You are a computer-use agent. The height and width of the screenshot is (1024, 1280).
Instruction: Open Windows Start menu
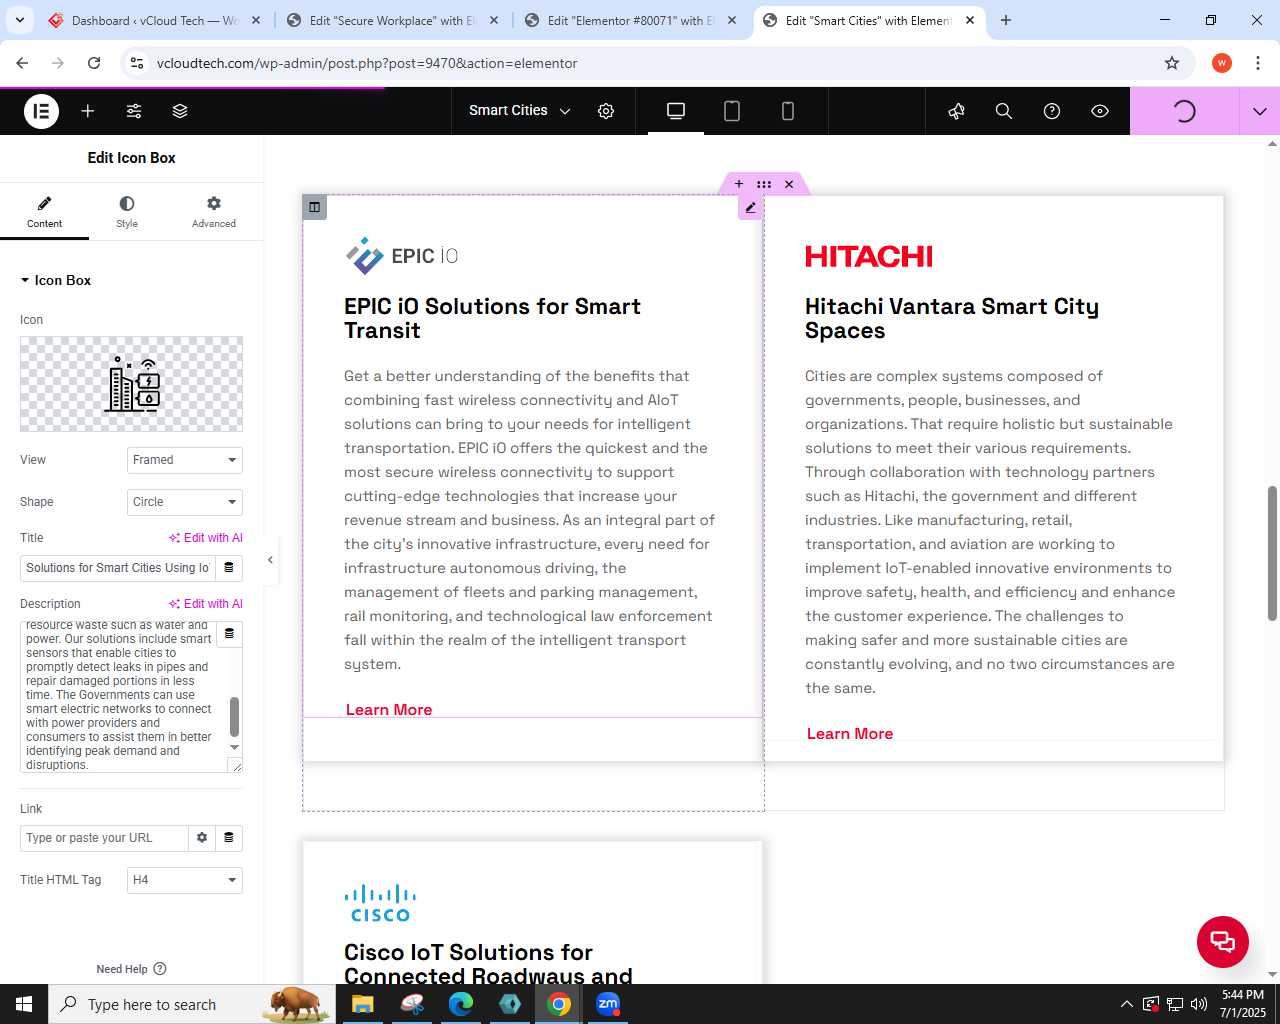tap(24, 1004)
